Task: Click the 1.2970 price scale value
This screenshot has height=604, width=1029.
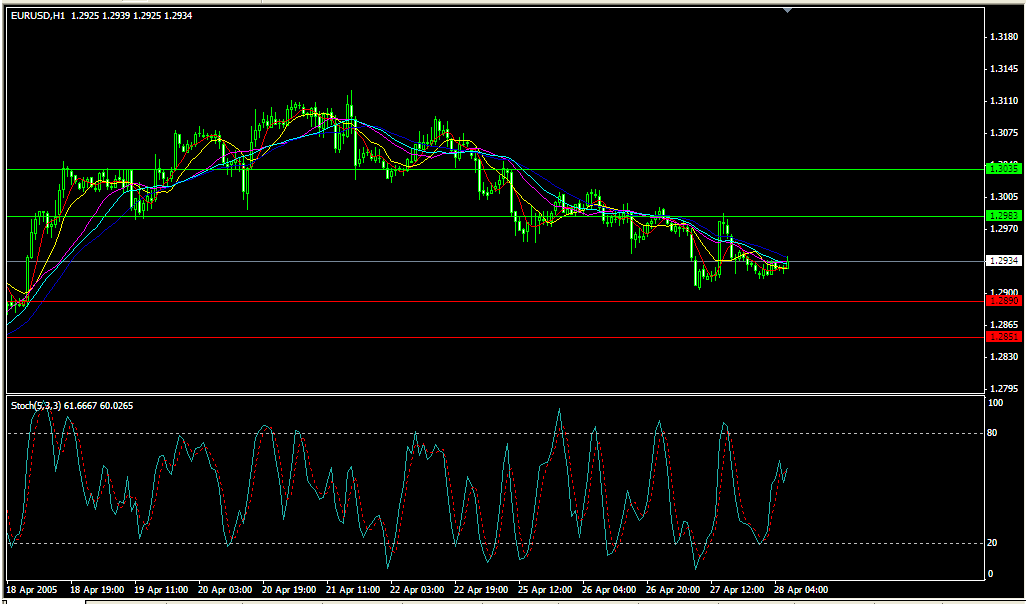Action: point(1003,229)
